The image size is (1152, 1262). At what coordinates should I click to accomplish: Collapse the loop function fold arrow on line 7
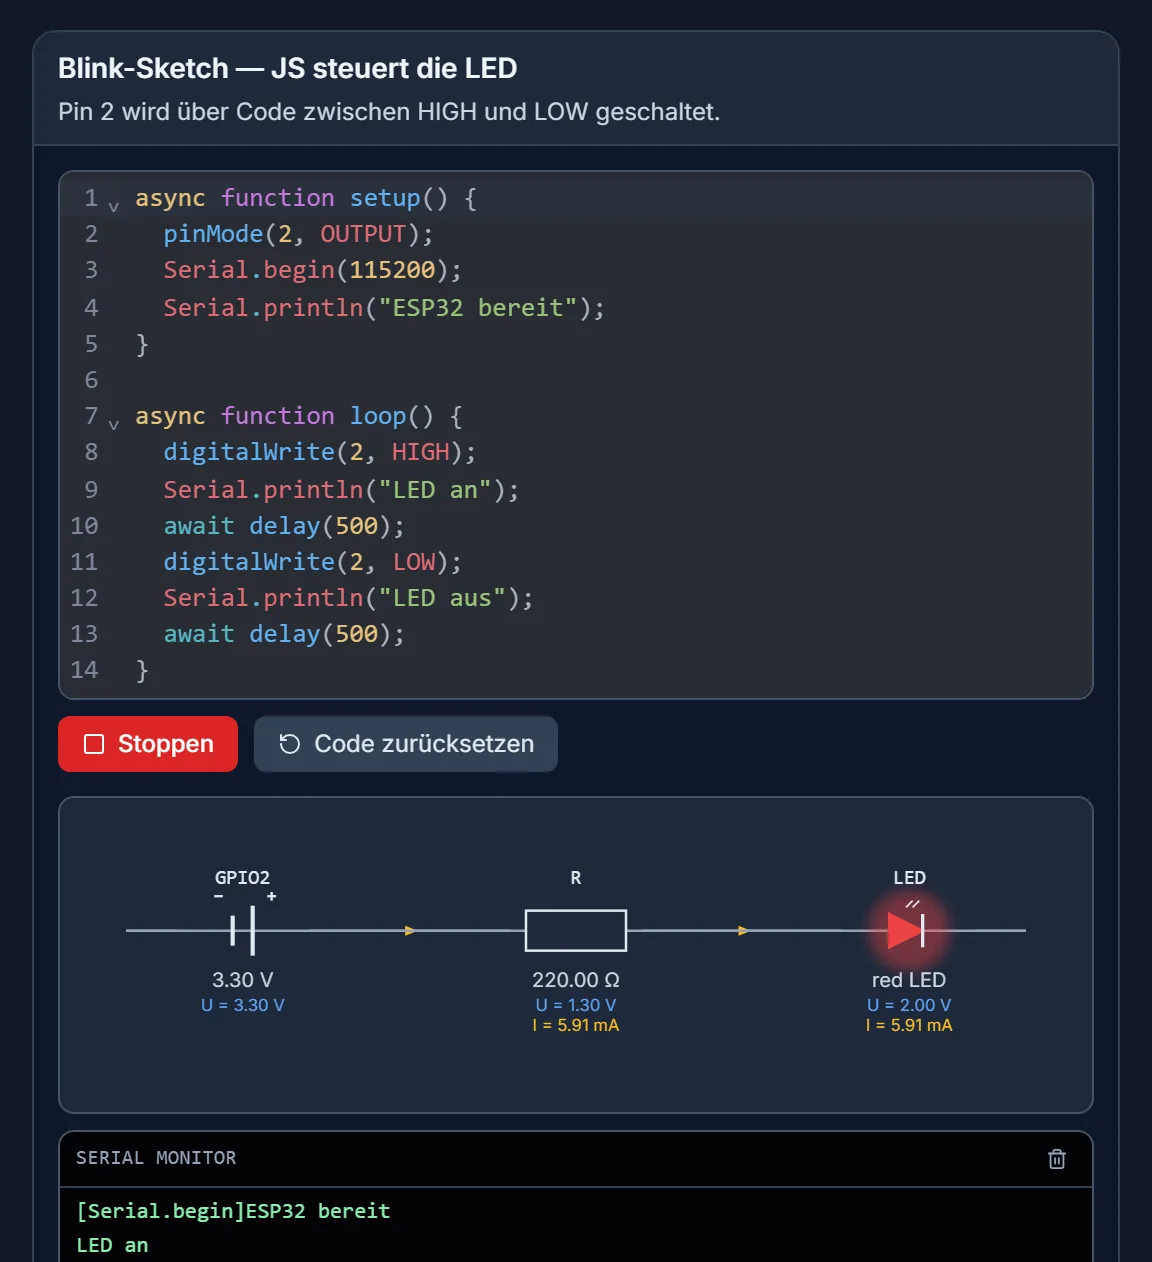point(113,425)
